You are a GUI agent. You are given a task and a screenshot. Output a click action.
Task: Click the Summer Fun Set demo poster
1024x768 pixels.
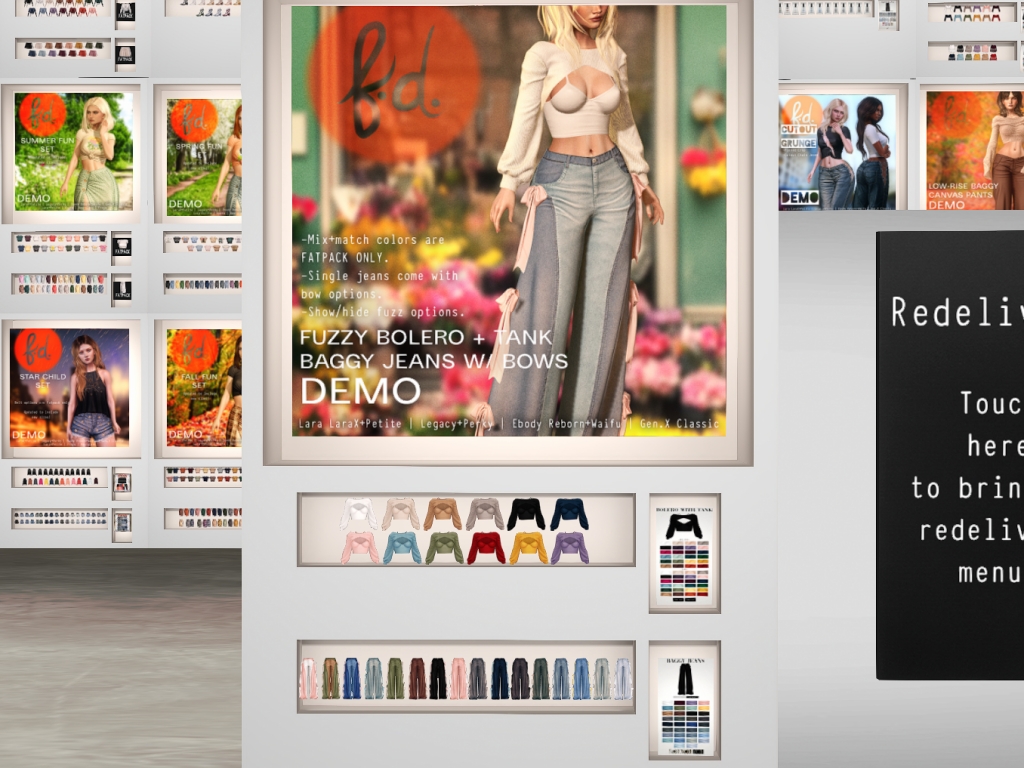pos(74,151)
